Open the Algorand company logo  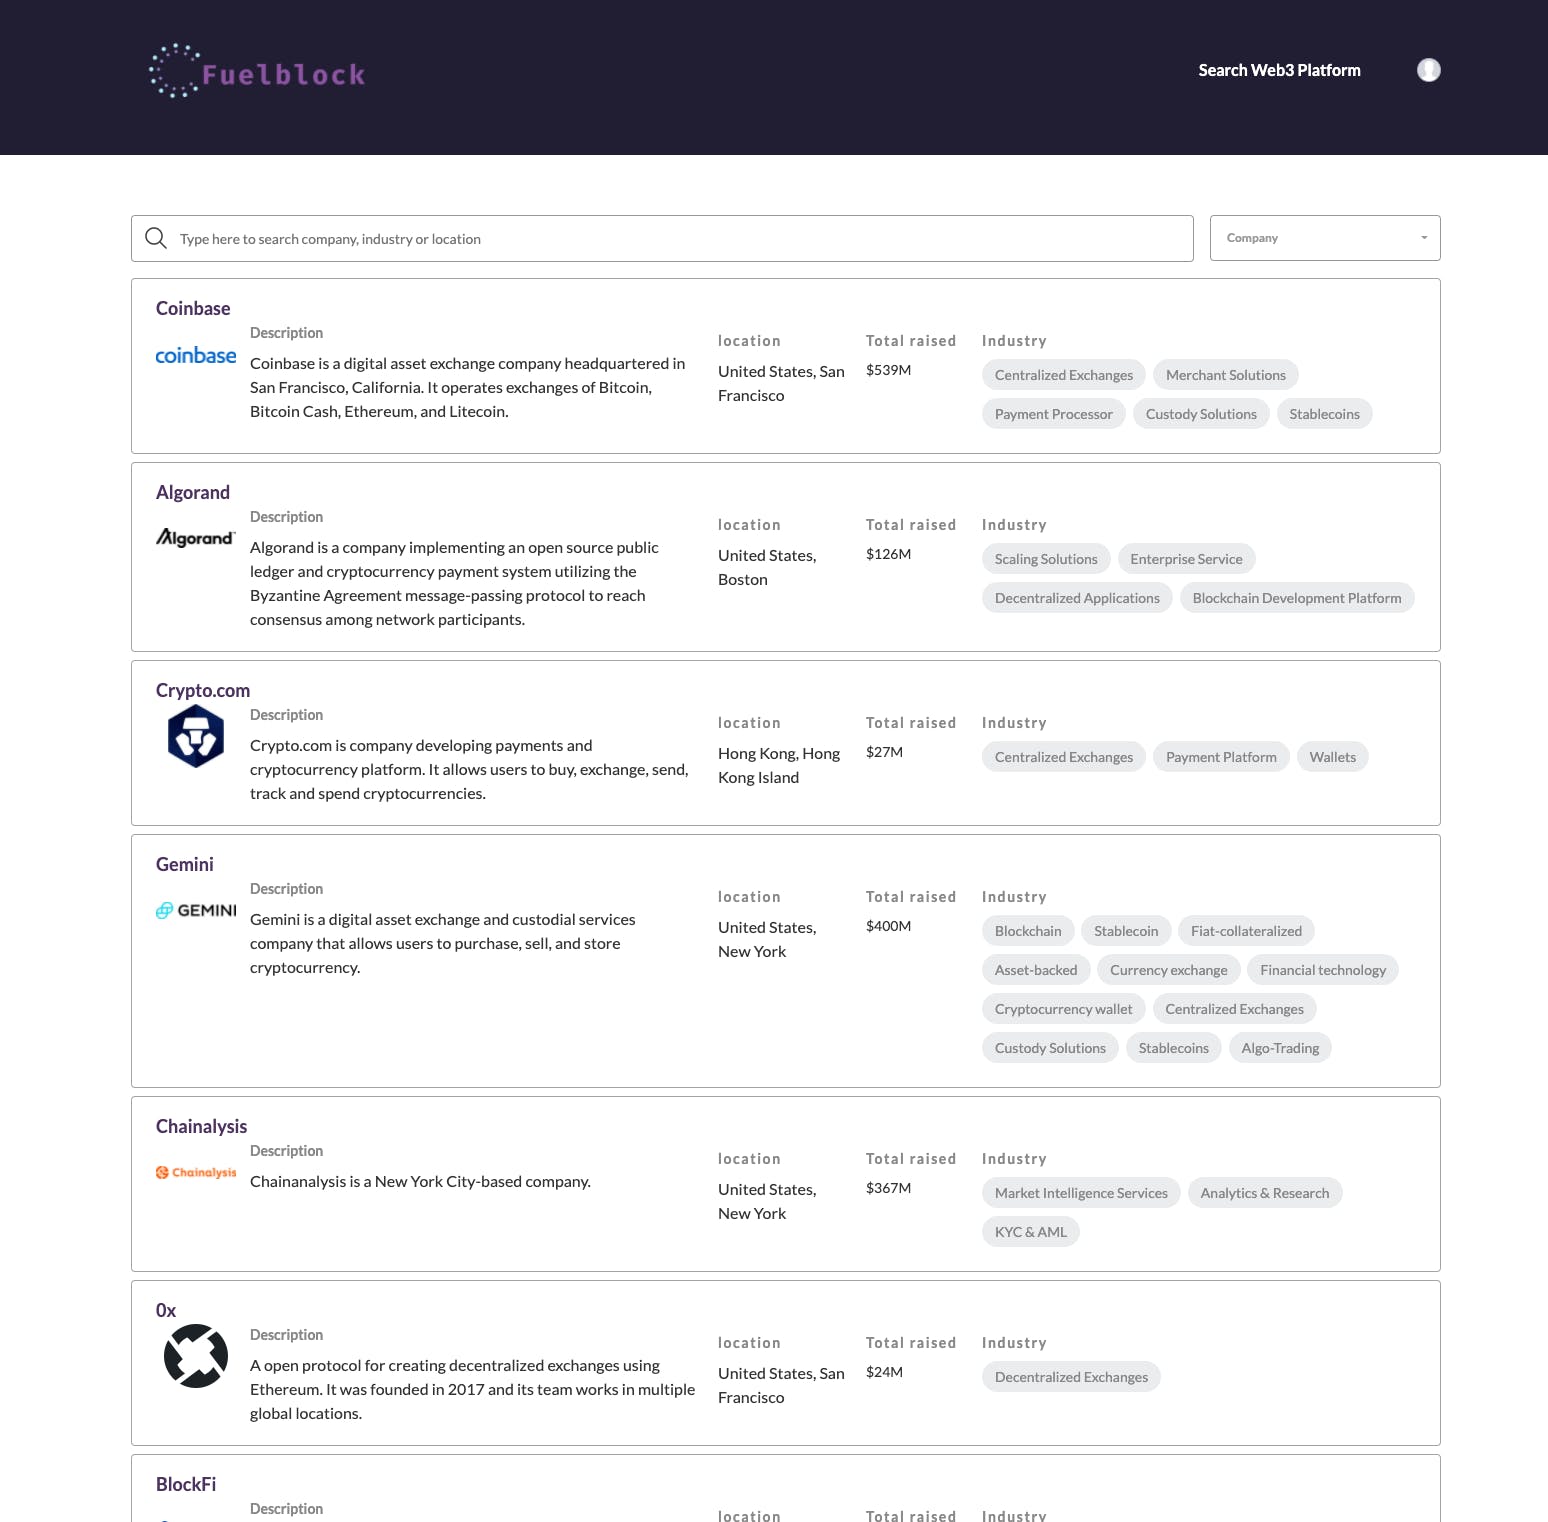pyautogui.click(x=196, y=538)
